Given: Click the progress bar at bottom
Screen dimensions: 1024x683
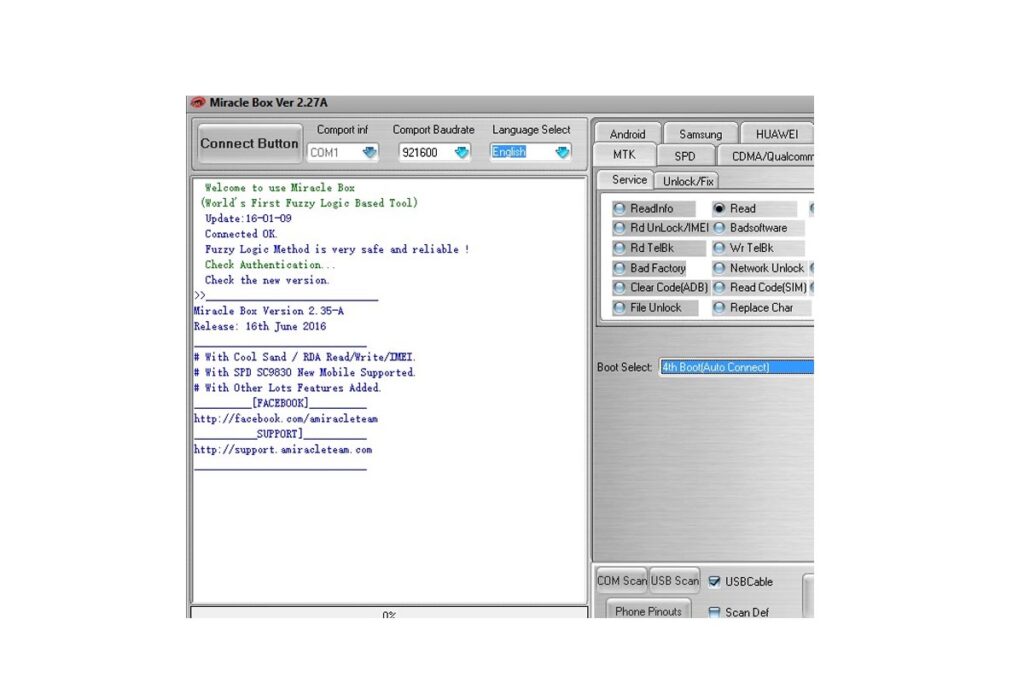Looking at the screenshot, I should (390, 615).
